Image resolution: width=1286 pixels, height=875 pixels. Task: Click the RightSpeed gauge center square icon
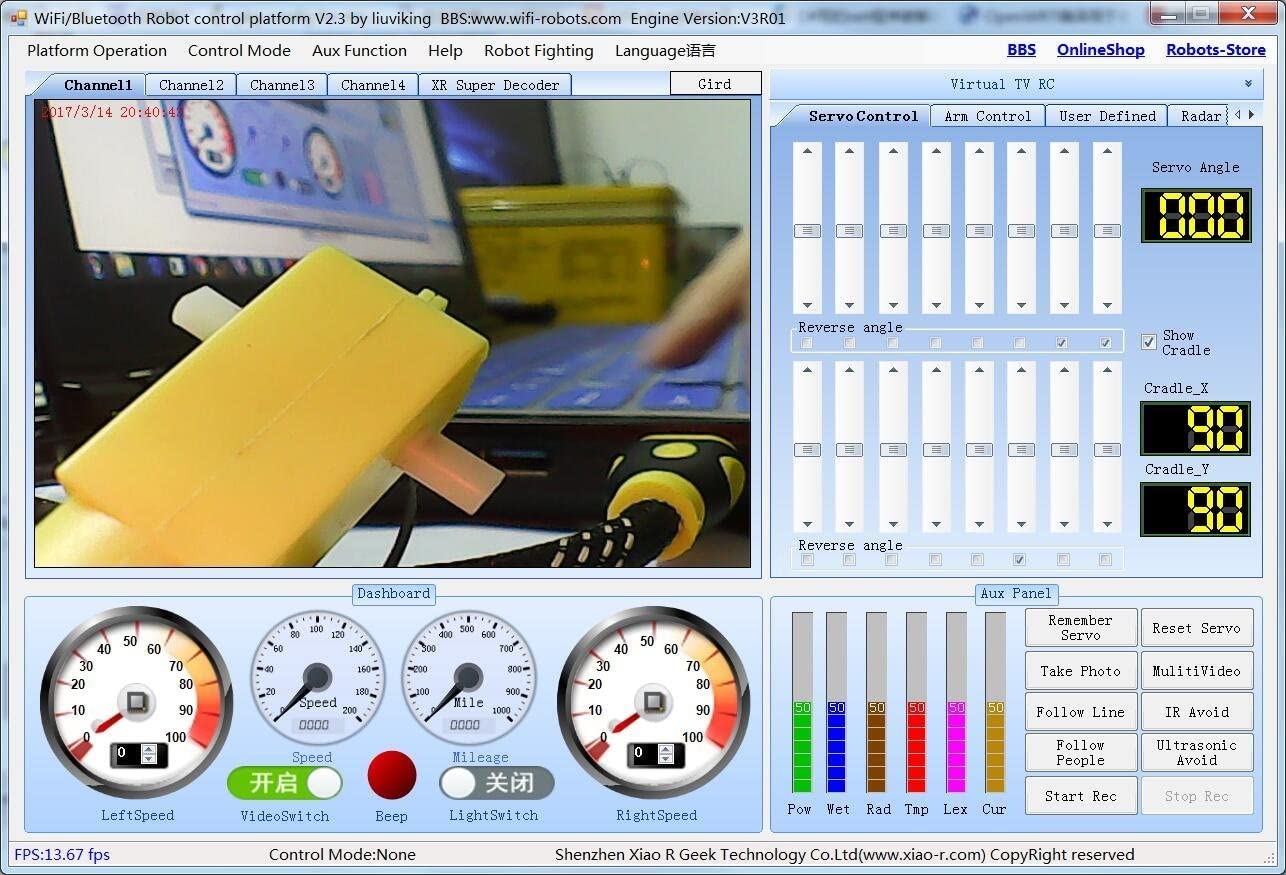(654, 702)
